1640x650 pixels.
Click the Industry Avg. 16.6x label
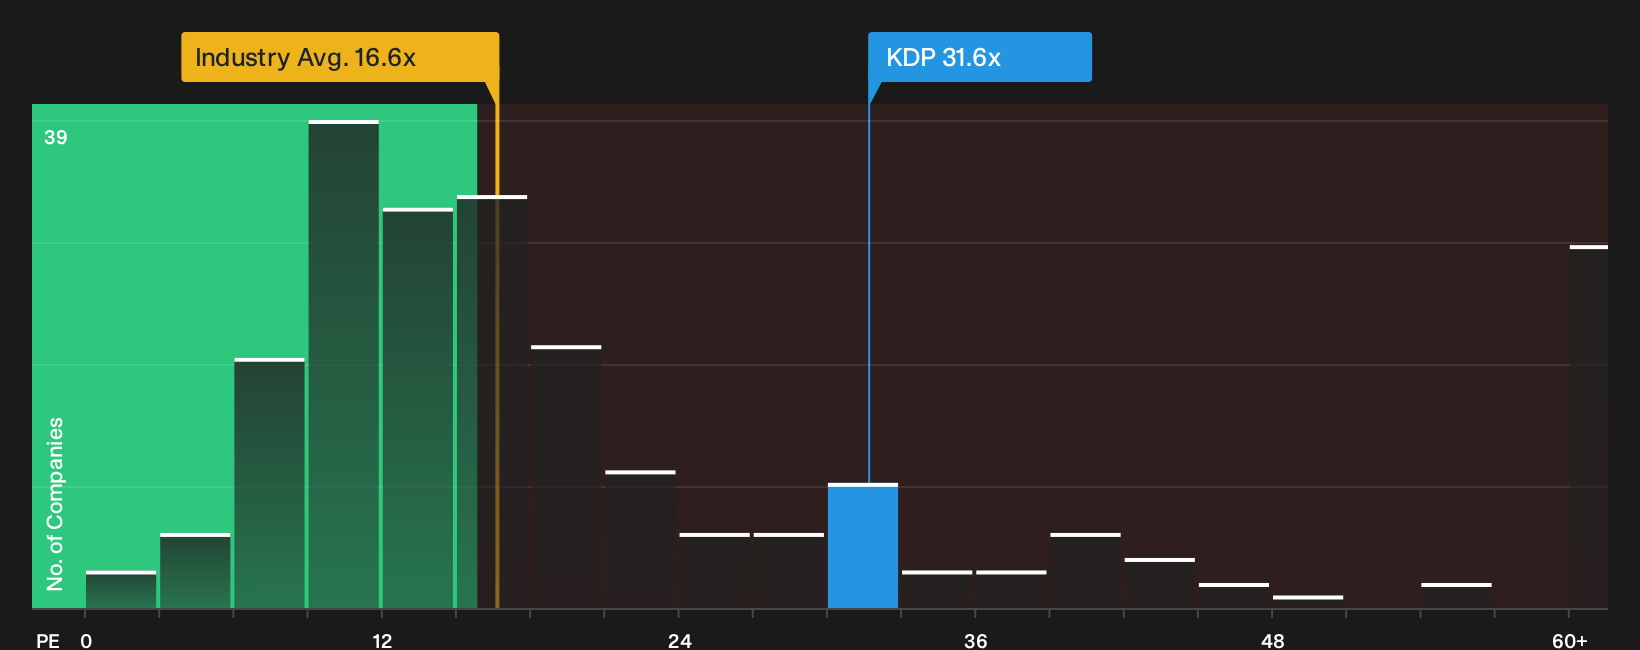(340, 57)
